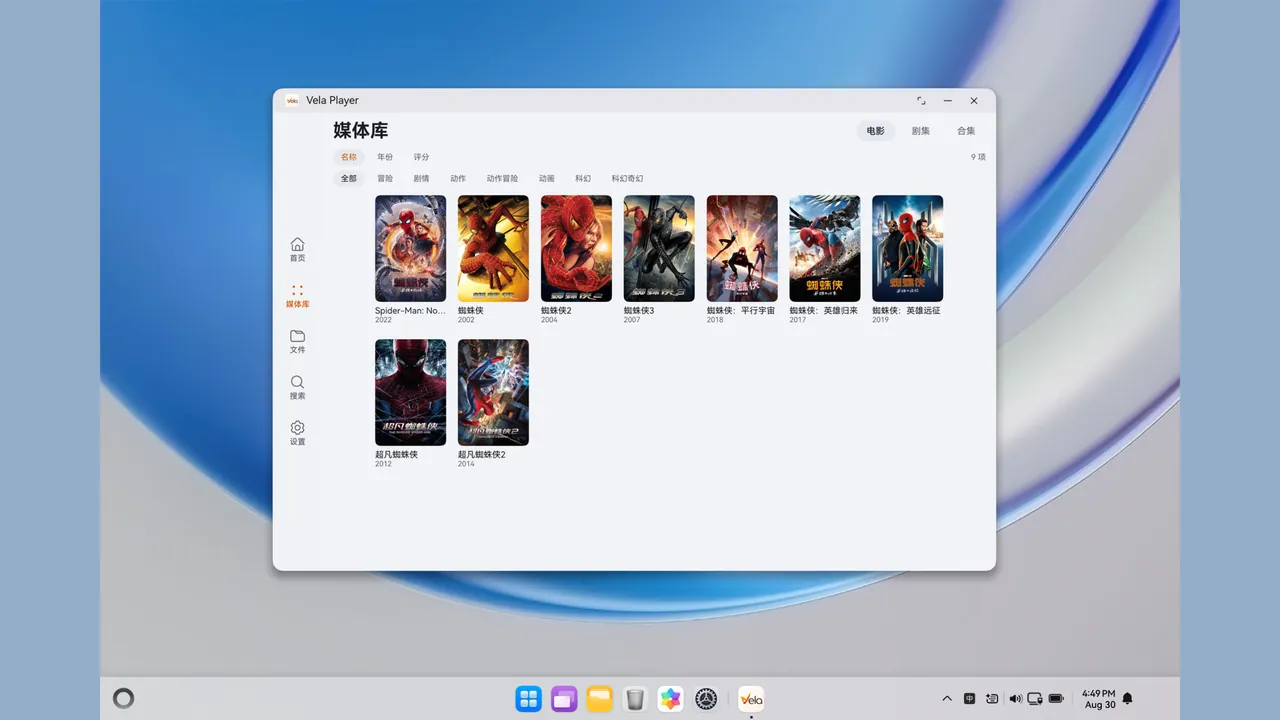
Task: Open the notifications bell
Action: 1128,699
